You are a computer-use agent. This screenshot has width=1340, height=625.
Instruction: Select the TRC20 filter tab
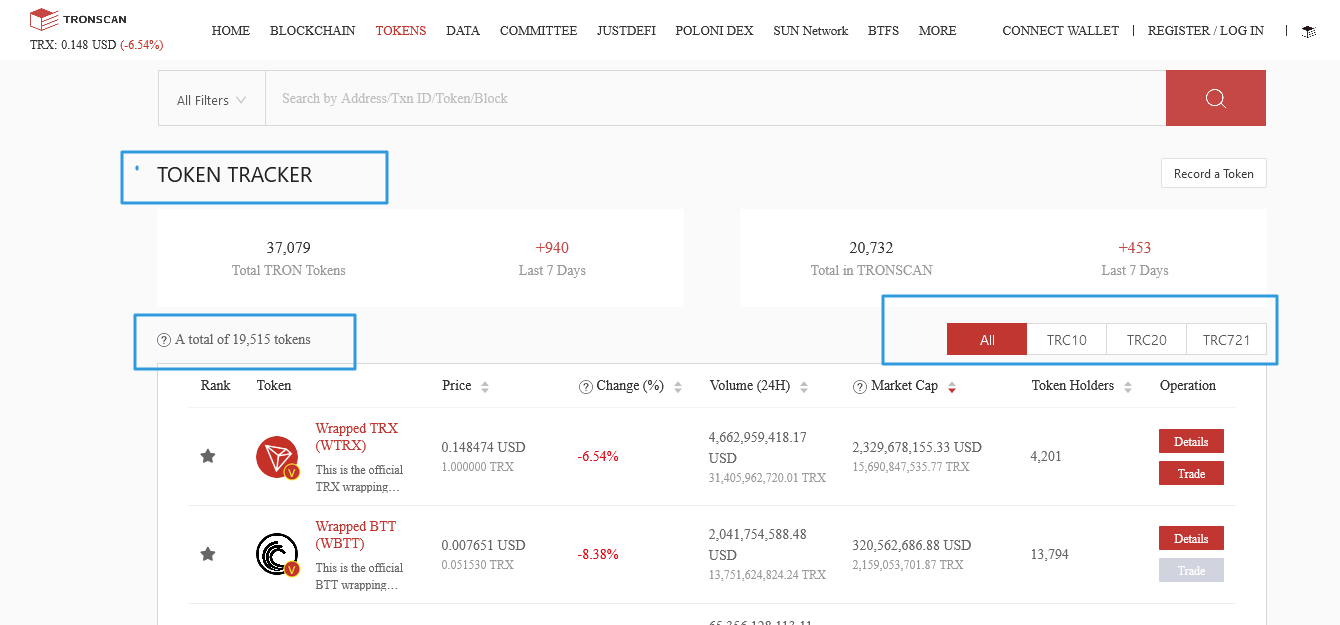[1147, 340]
